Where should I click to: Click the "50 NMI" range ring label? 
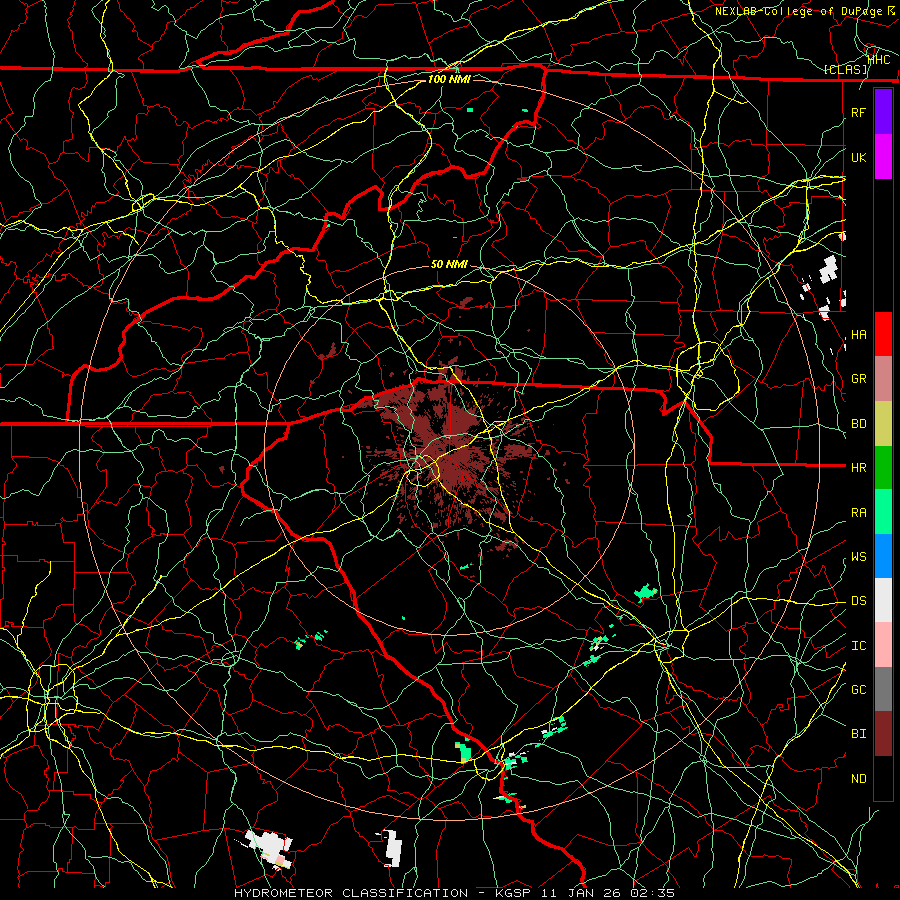(x=449, y=264)
